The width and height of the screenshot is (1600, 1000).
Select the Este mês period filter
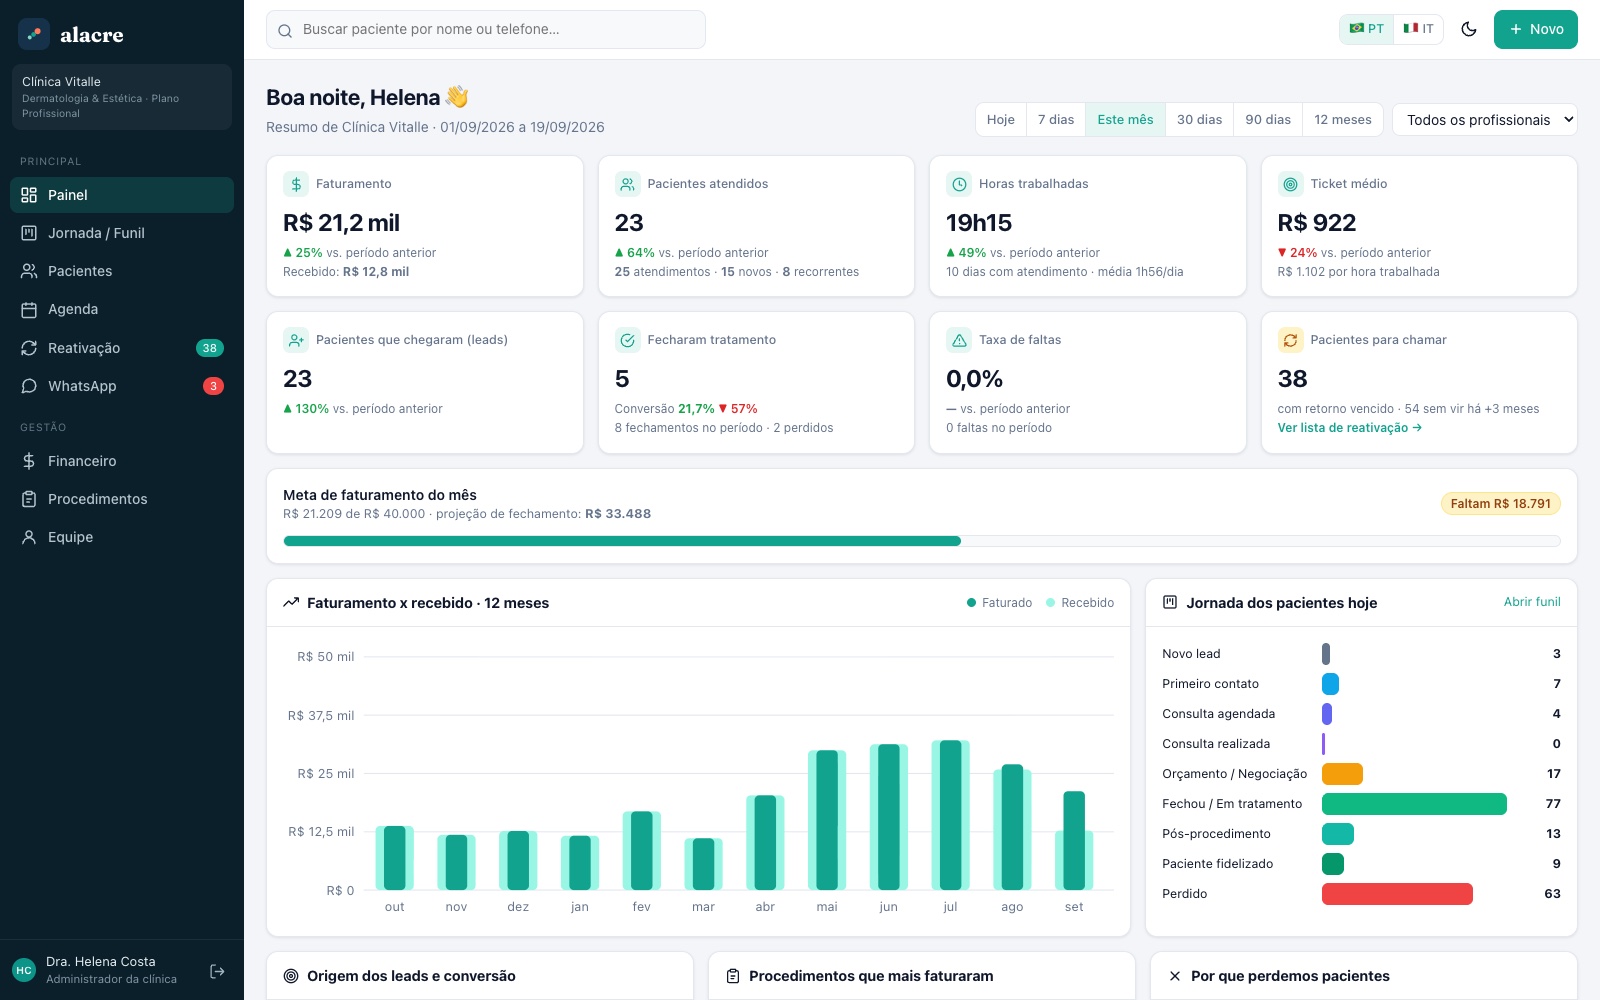[1125, 120]
